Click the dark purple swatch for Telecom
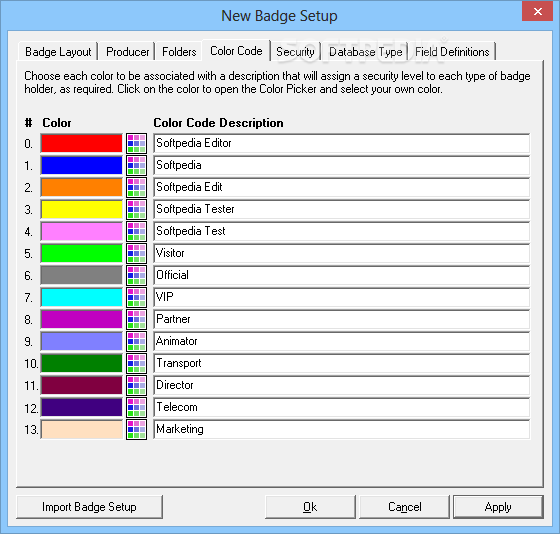560x534 pixels. (x=82, y=407)
